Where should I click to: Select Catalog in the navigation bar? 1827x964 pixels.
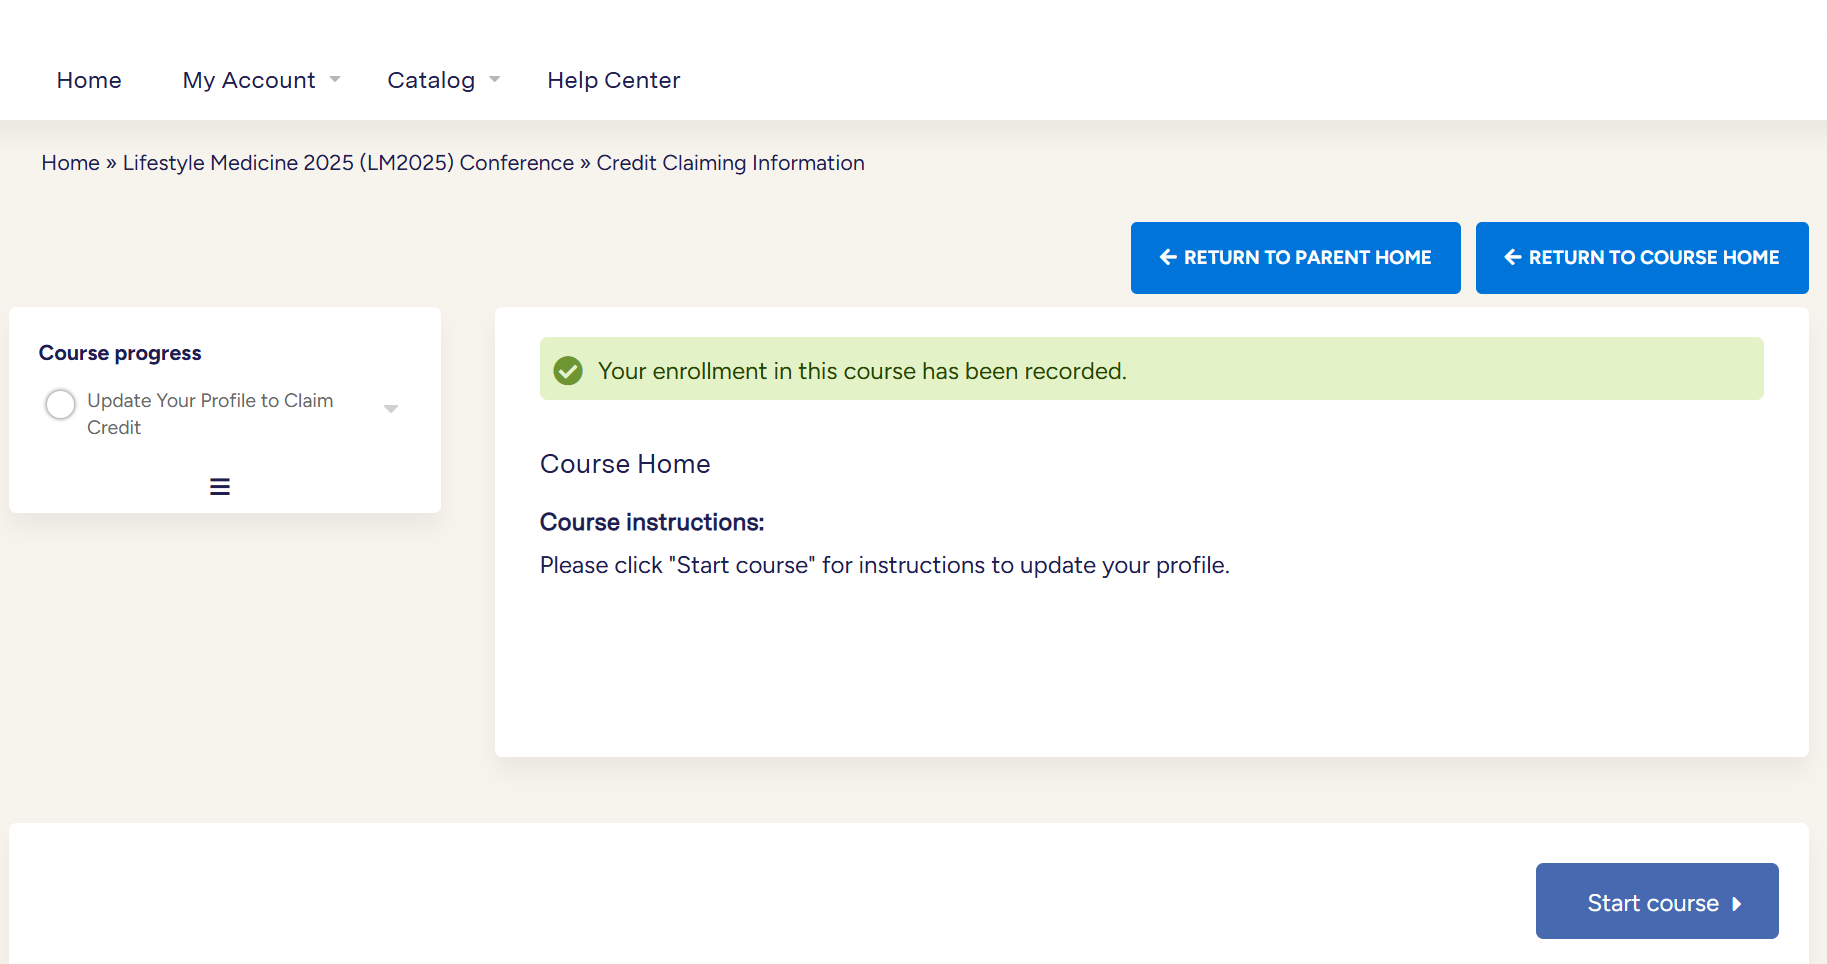click(431, 80)
